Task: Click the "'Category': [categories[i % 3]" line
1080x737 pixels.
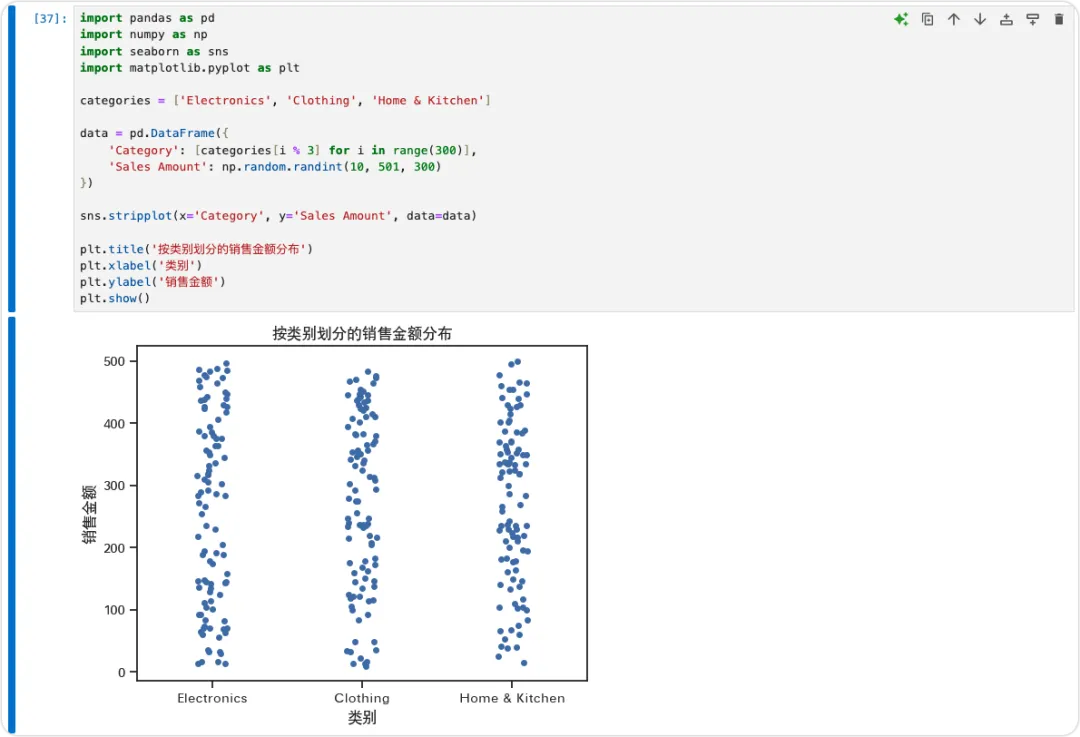Action: 292,150
